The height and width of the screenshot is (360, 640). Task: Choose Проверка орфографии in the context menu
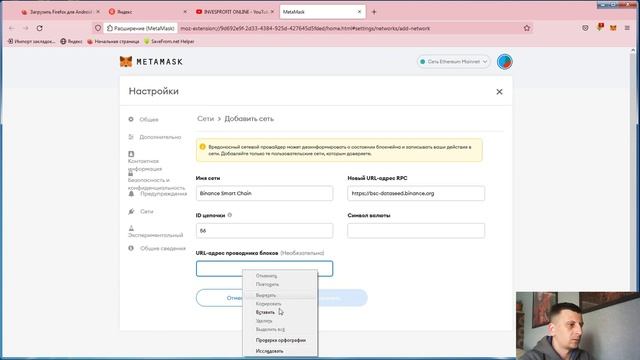tap(280, 340)
